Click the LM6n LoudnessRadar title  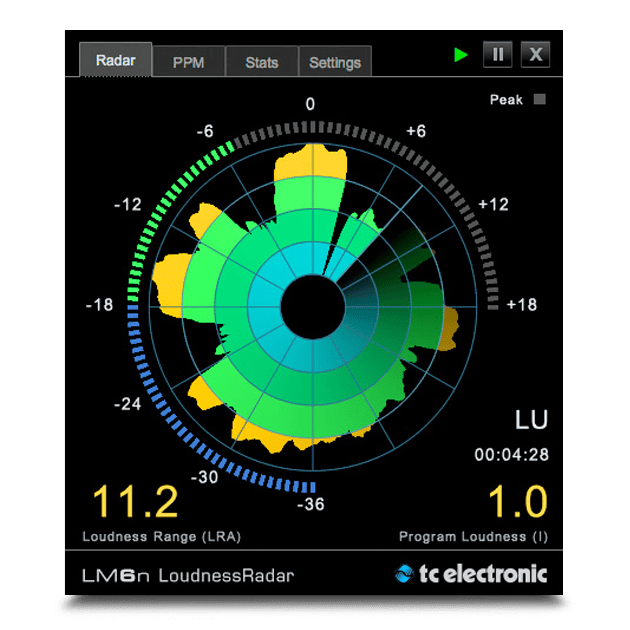coord(188,575)
